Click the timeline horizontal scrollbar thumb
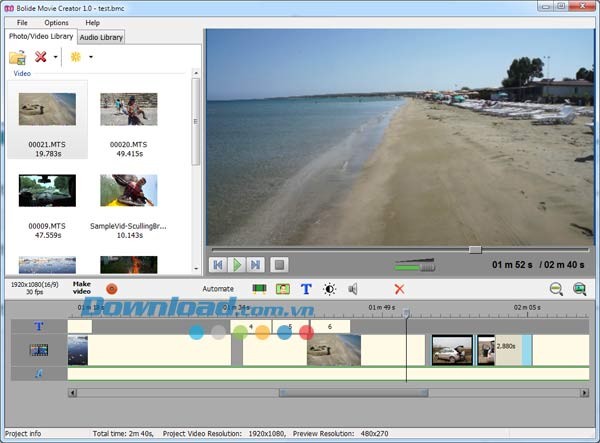 coord(353,393)
